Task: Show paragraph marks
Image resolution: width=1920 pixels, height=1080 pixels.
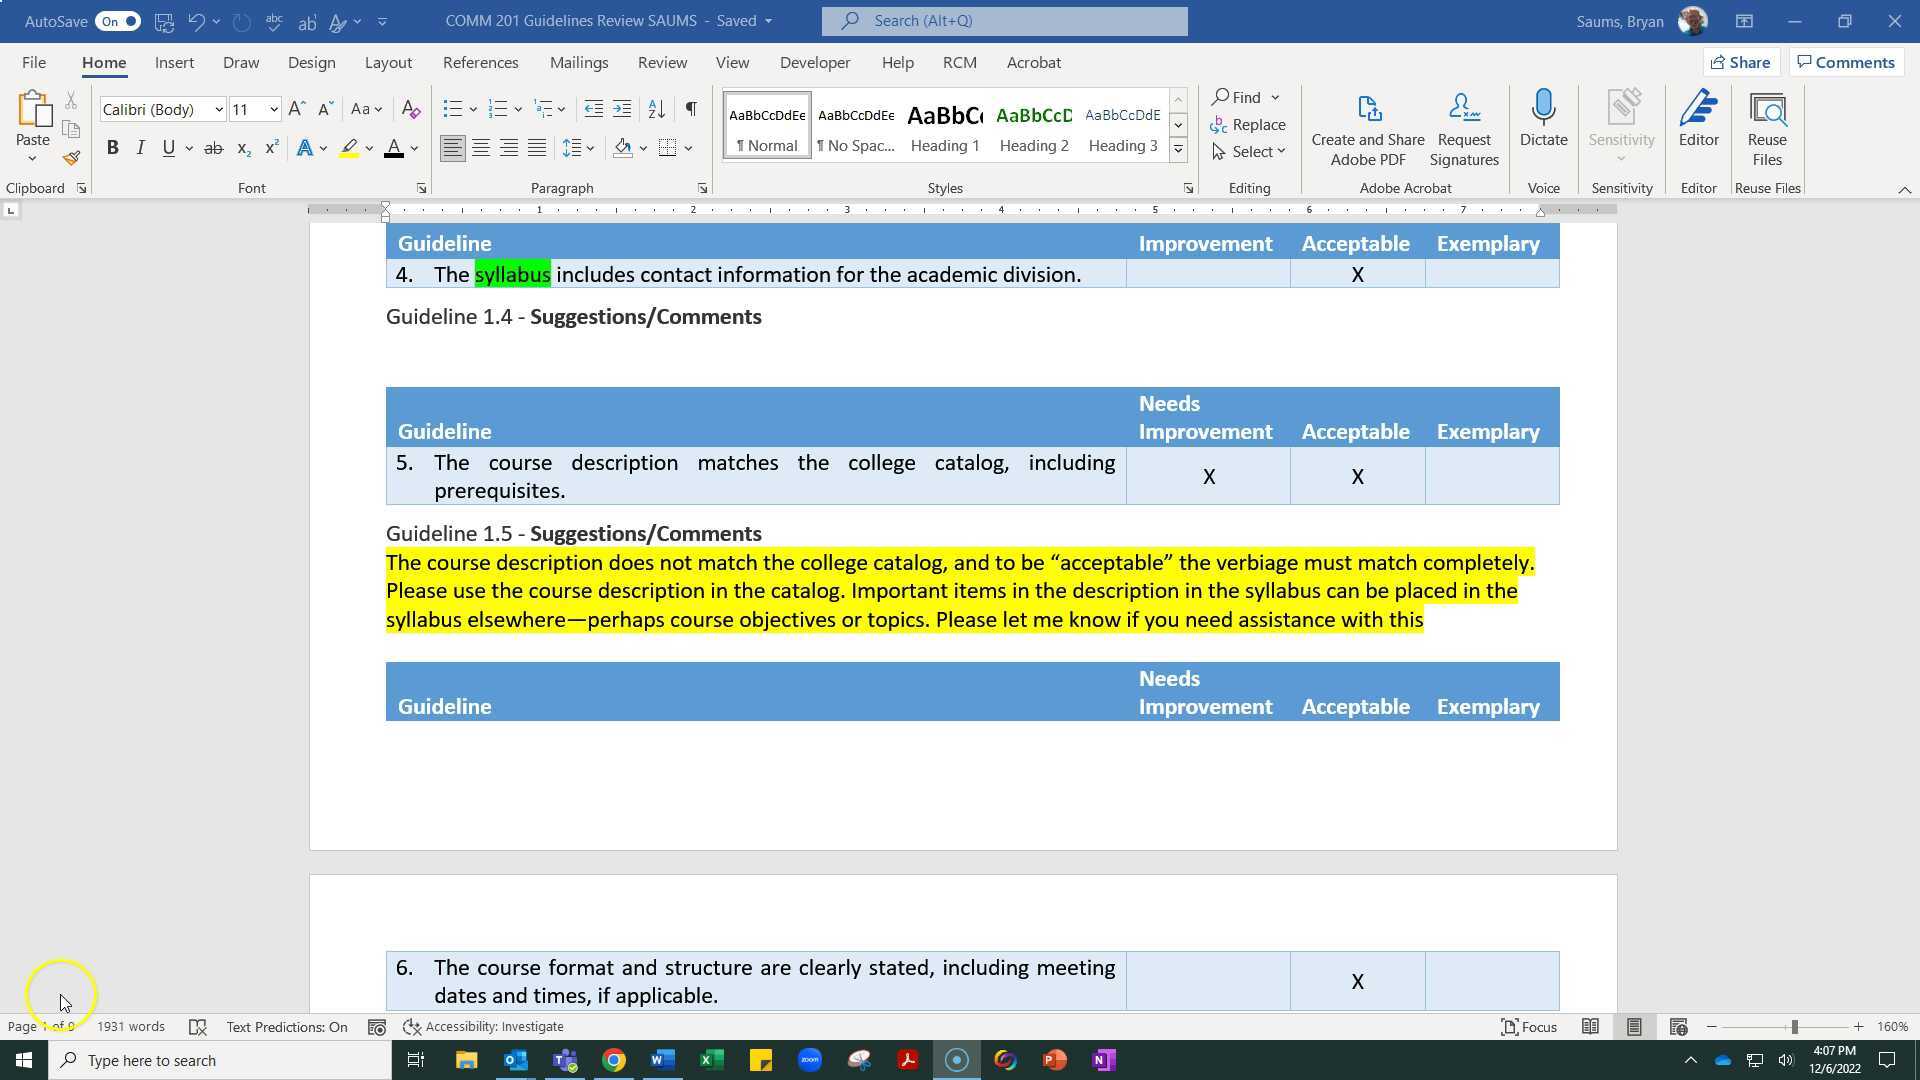Action: (691, 108)
